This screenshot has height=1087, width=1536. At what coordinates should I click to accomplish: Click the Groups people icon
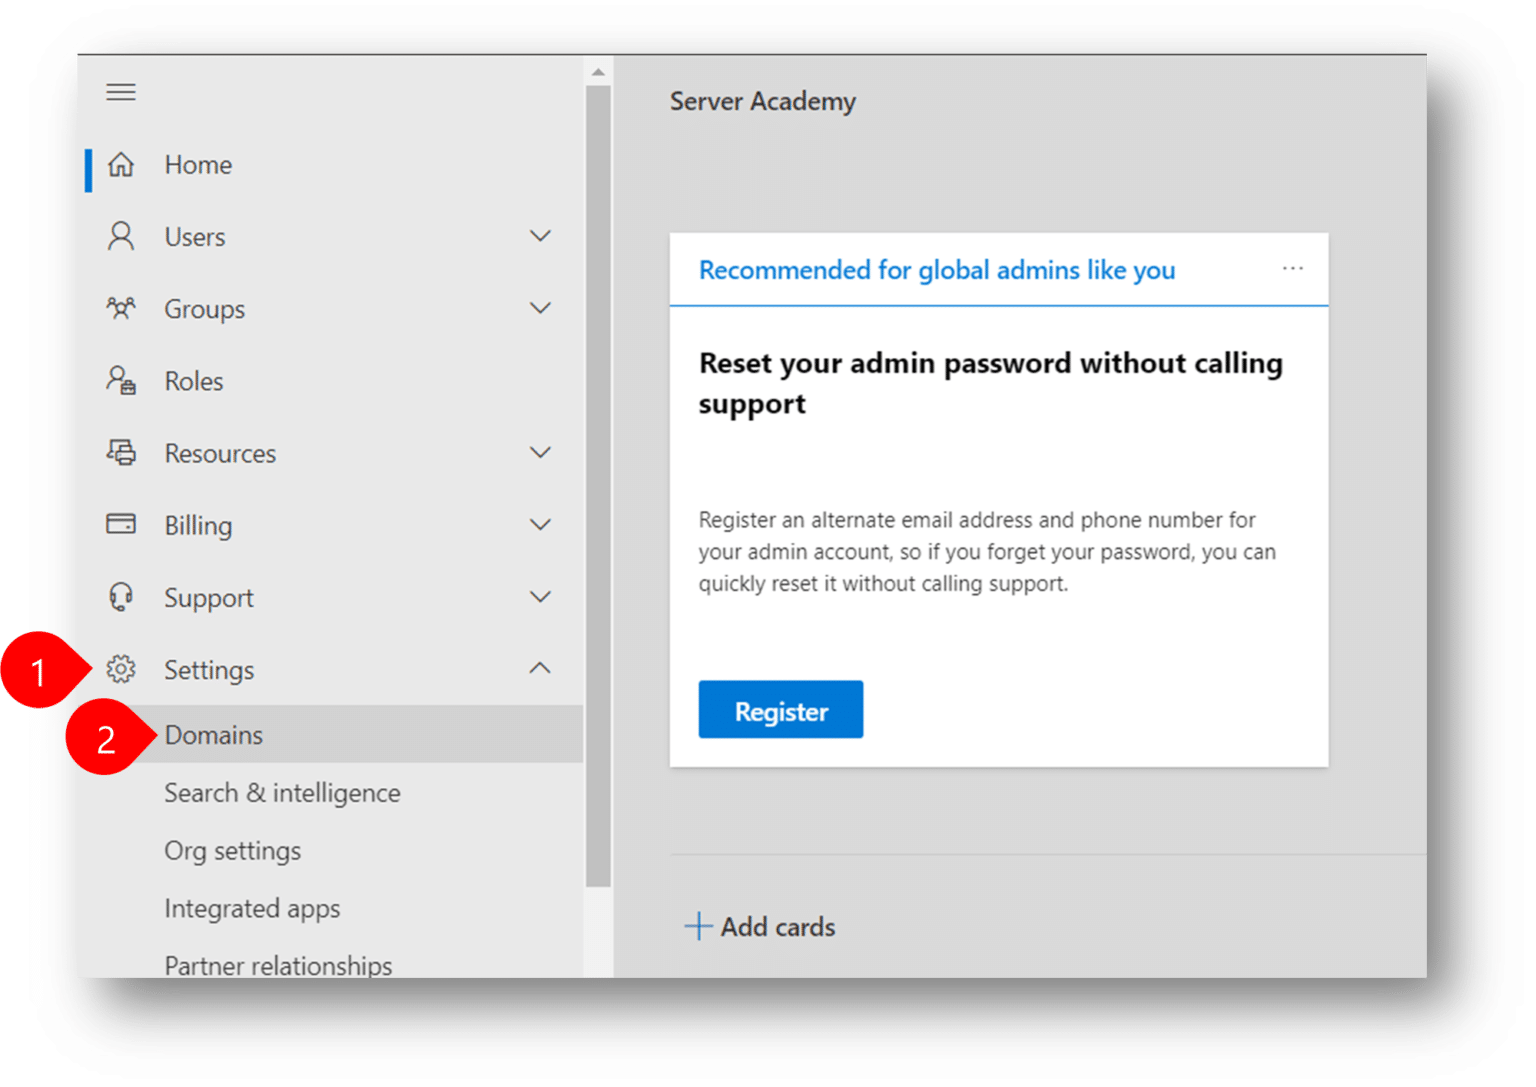[121, 309]
